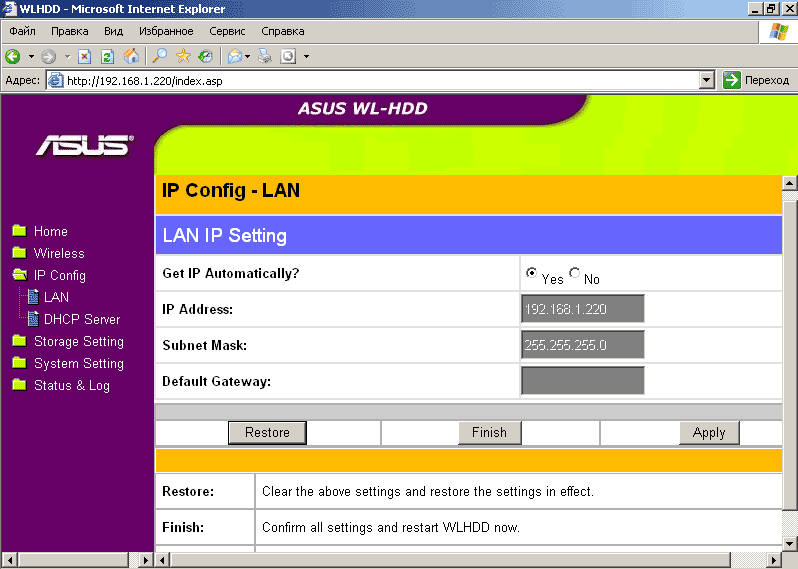Open the Wireless link in sidebar

(59, 253)
